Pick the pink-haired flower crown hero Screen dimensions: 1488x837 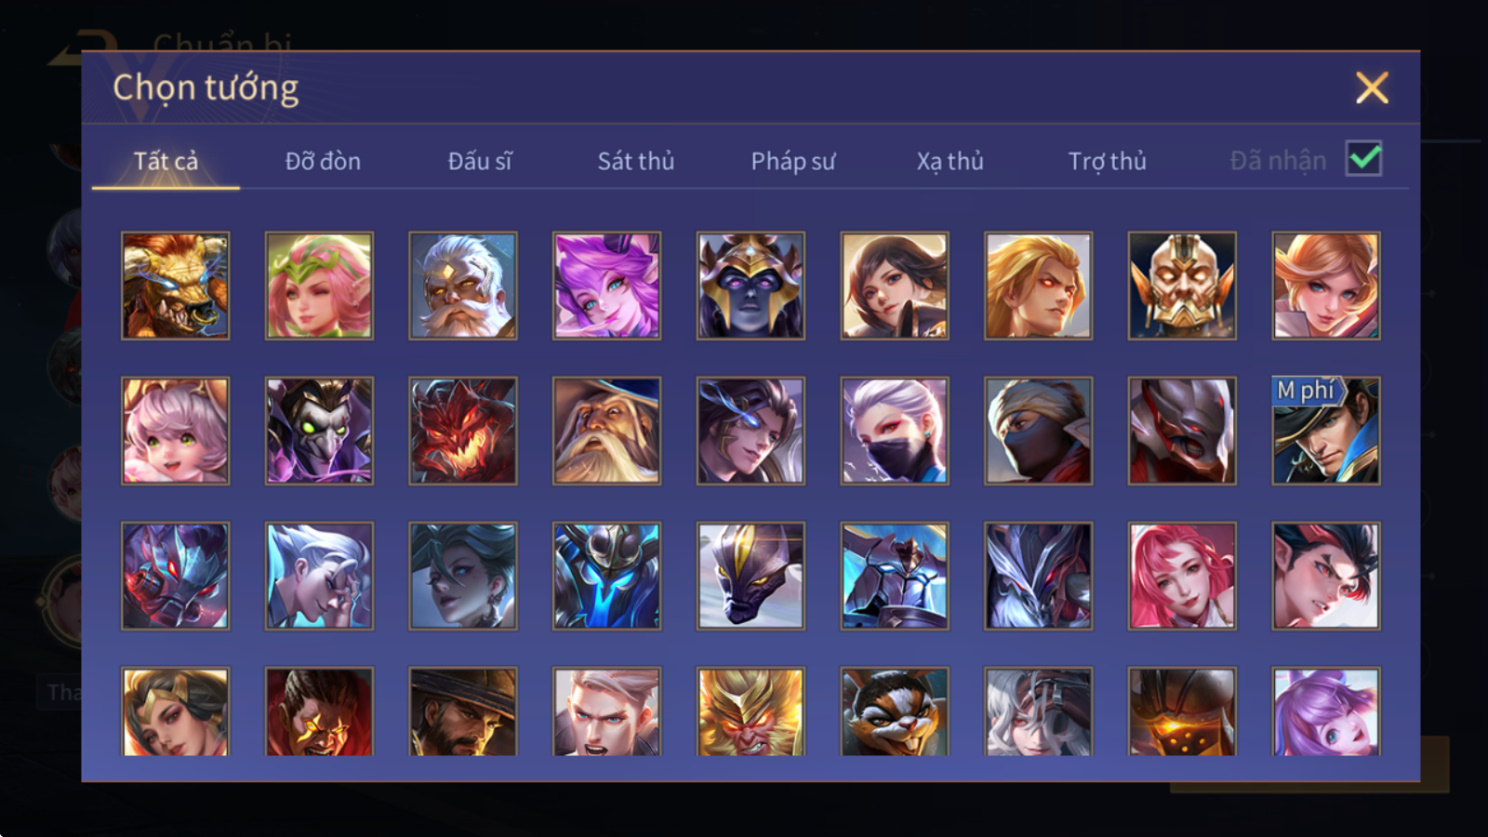[319, 286]
